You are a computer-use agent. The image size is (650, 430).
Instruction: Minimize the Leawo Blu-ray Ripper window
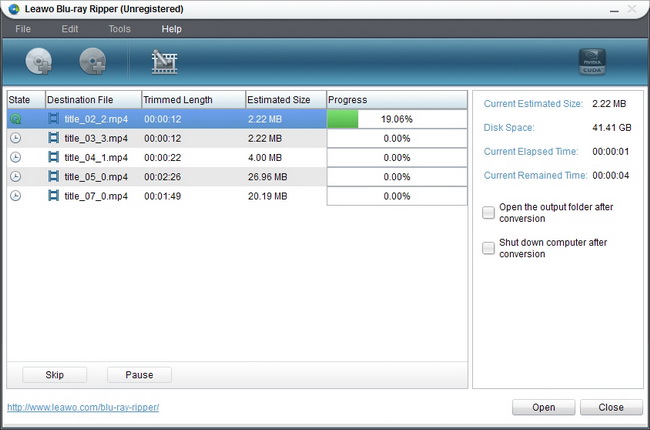(614, 10)
